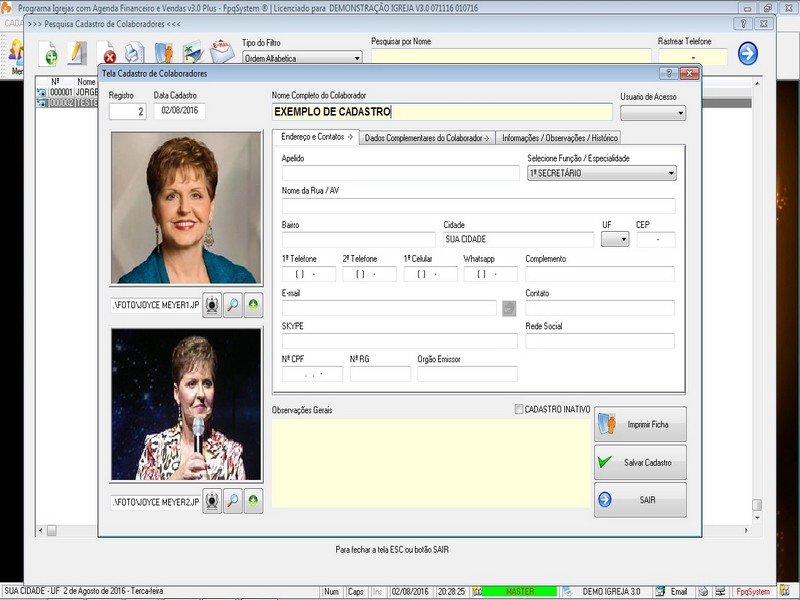Click the lower photo with microphone
This screenshot has width=800, height=600.
pos(186,404)
